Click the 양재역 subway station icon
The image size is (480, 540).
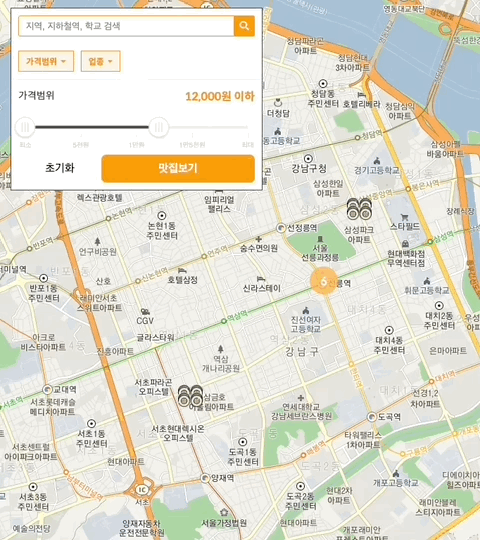coord(205,478)
